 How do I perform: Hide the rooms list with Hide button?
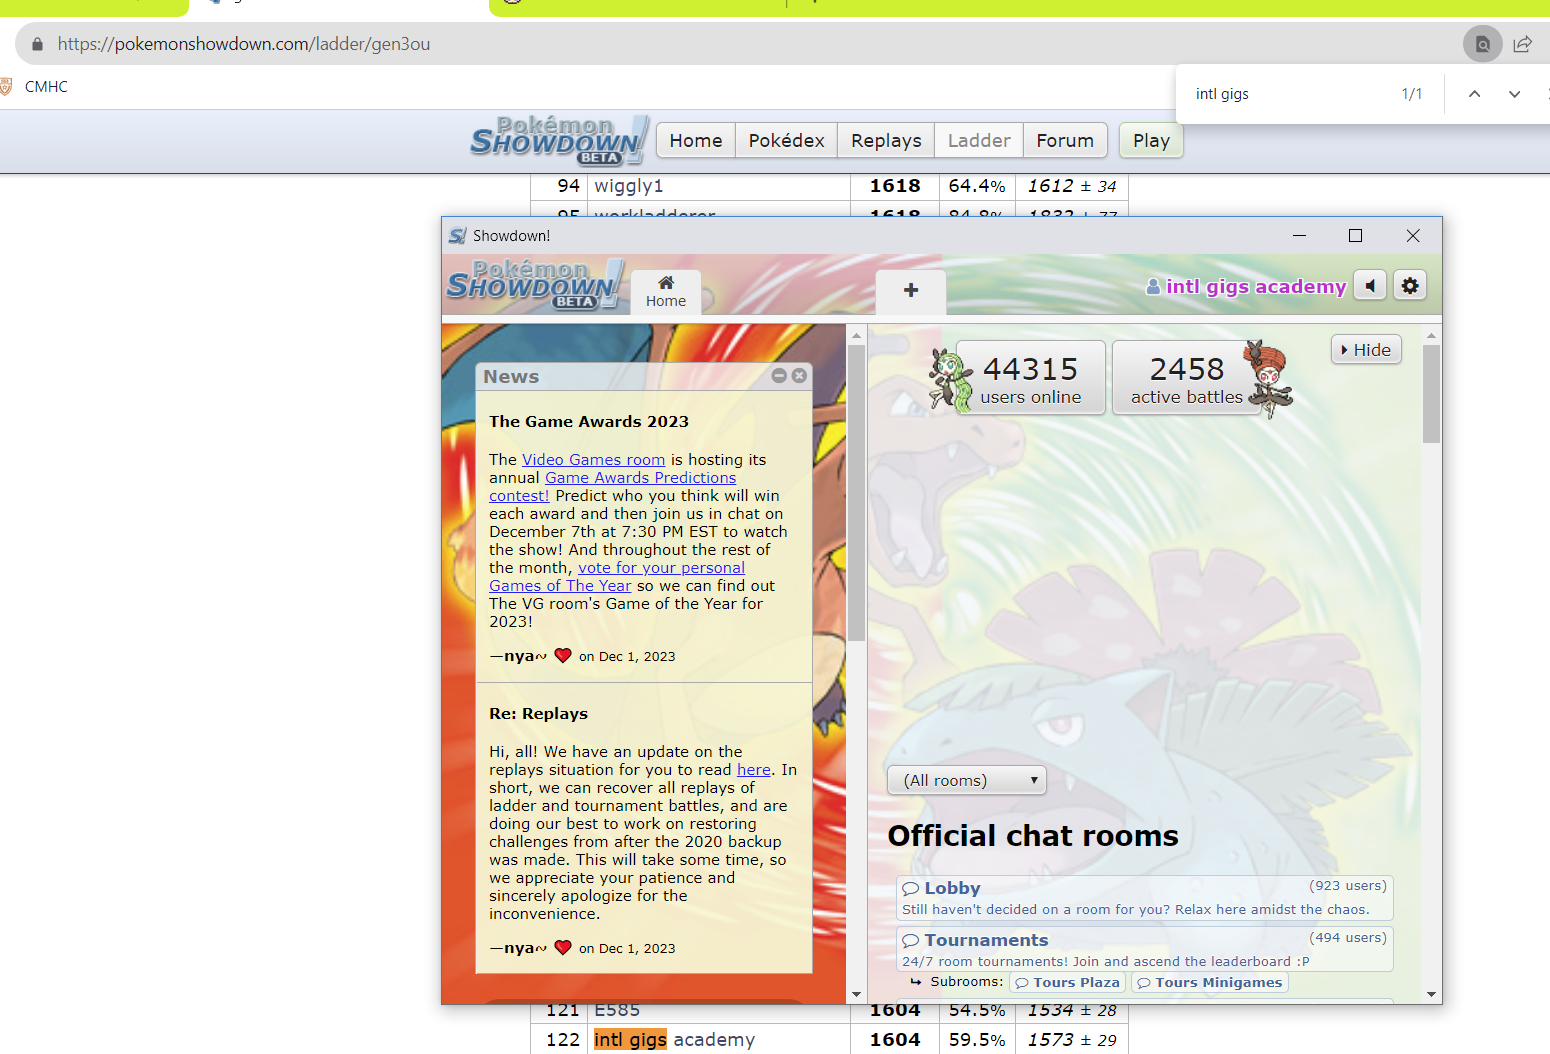(1366, 350)
